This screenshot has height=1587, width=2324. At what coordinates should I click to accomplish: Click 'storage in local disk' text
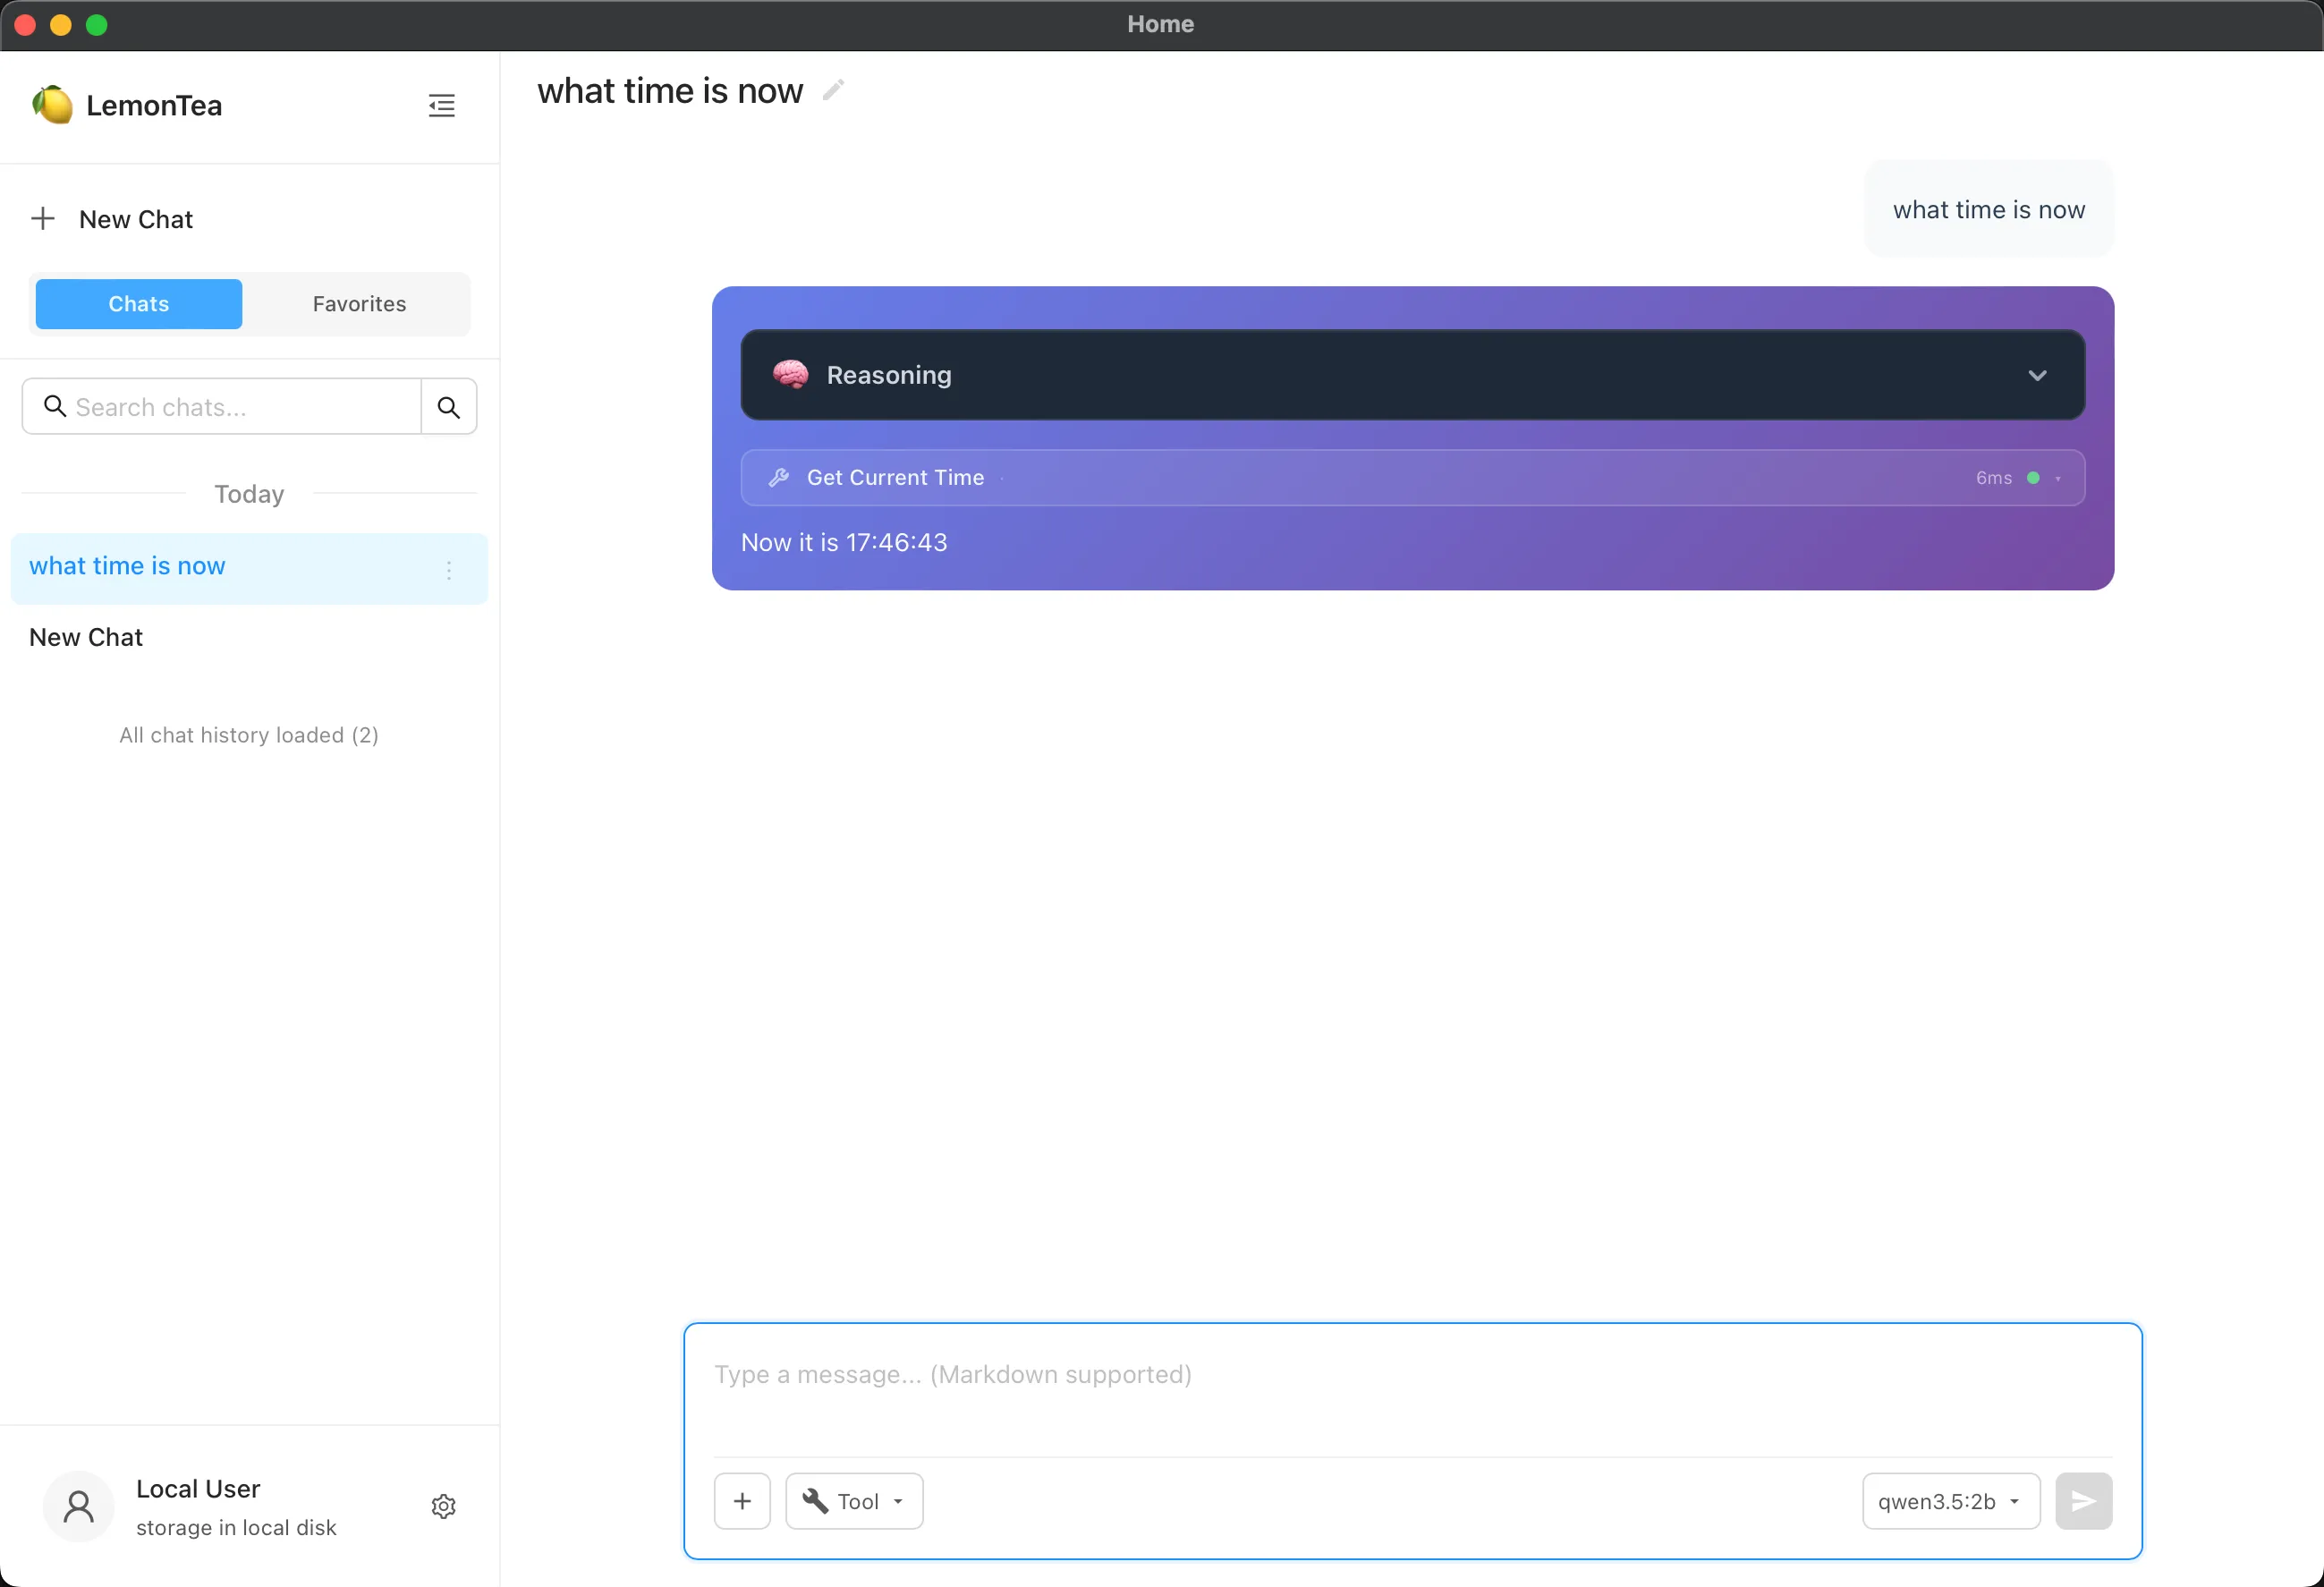(x=236, y=1527)
